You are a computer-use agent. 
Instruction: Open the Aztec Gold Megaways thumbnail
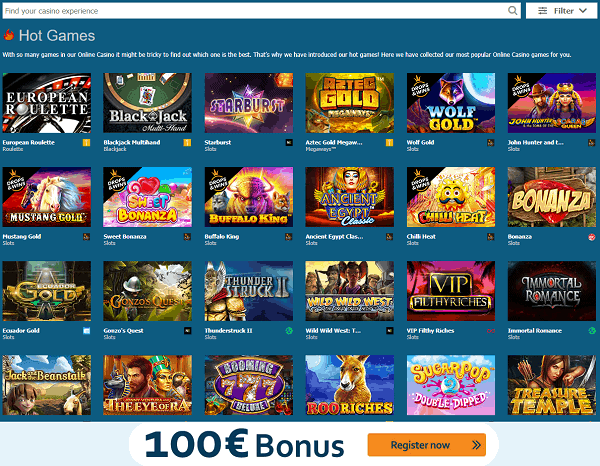click(x=349, y=103)
